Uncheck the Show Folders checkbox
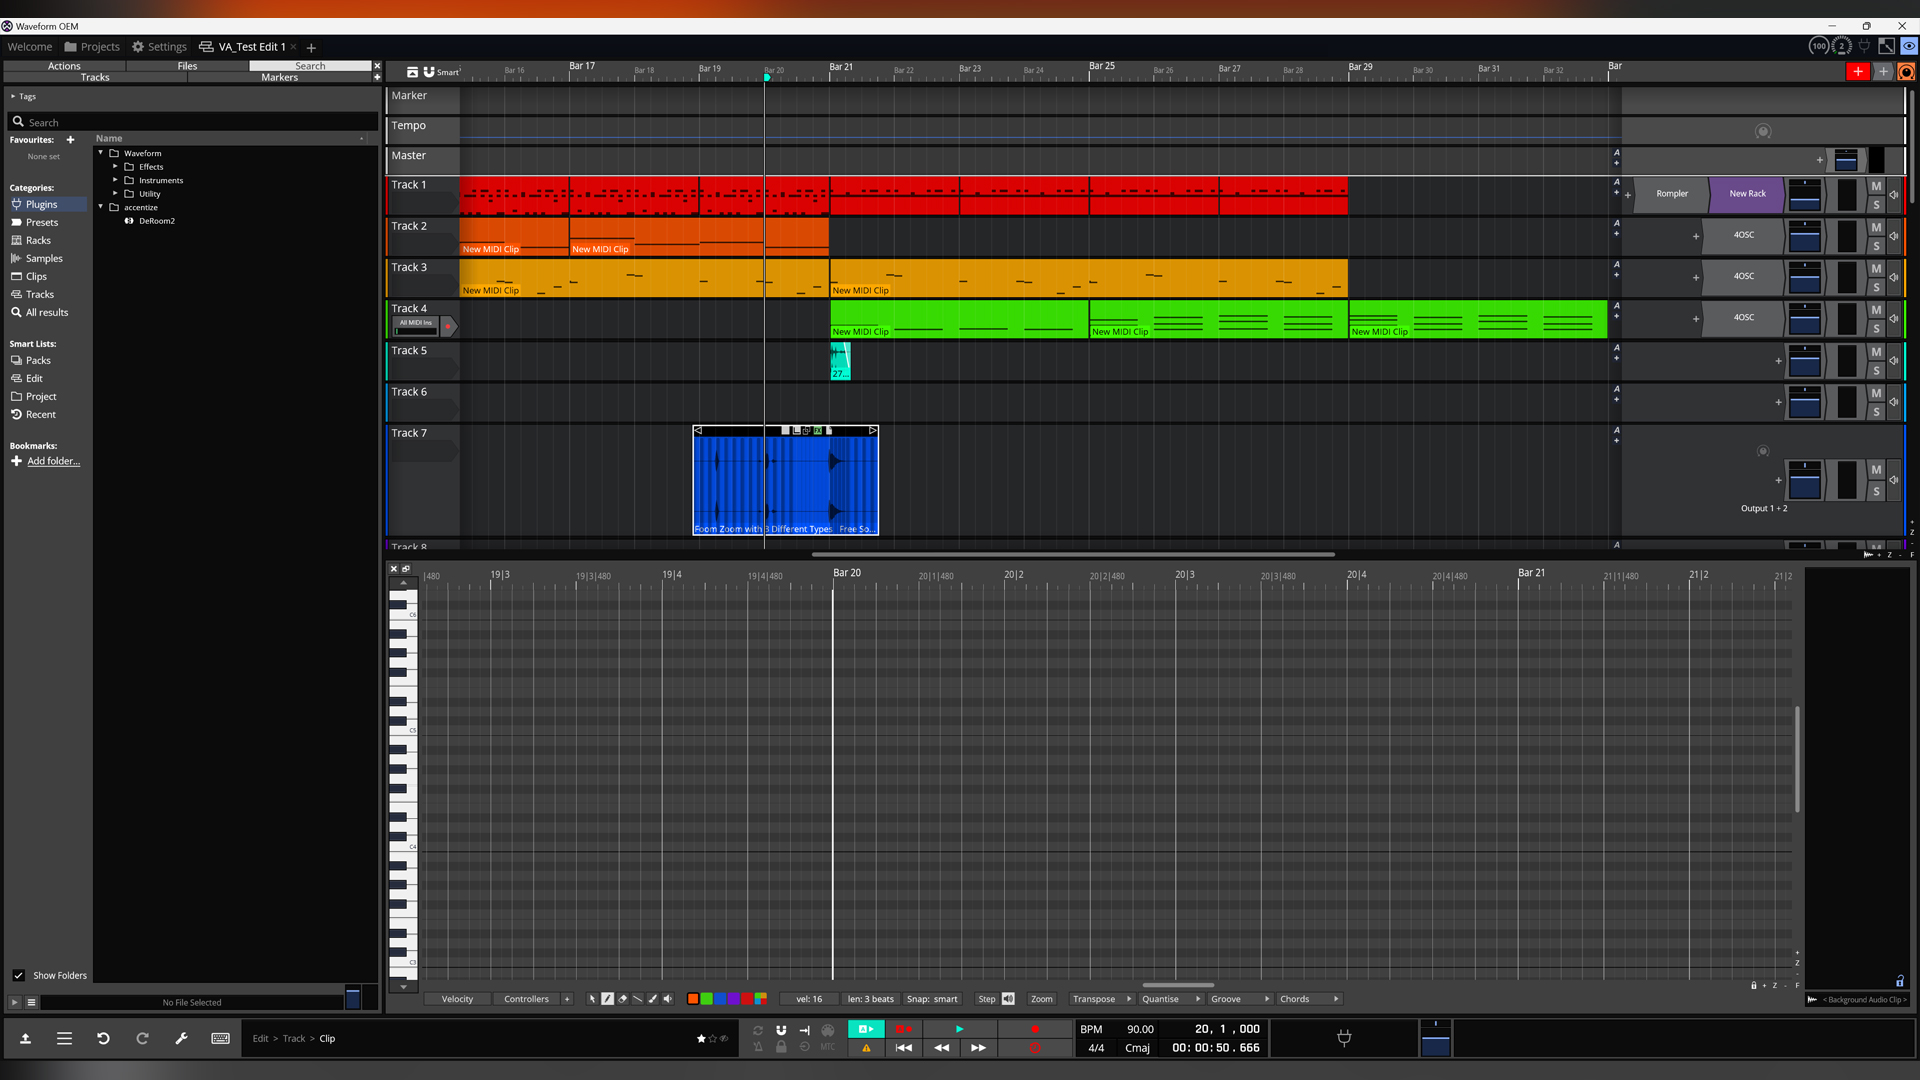This screenshot has height=1080, width=1920. pyautogui.click(x=18, y=975)
